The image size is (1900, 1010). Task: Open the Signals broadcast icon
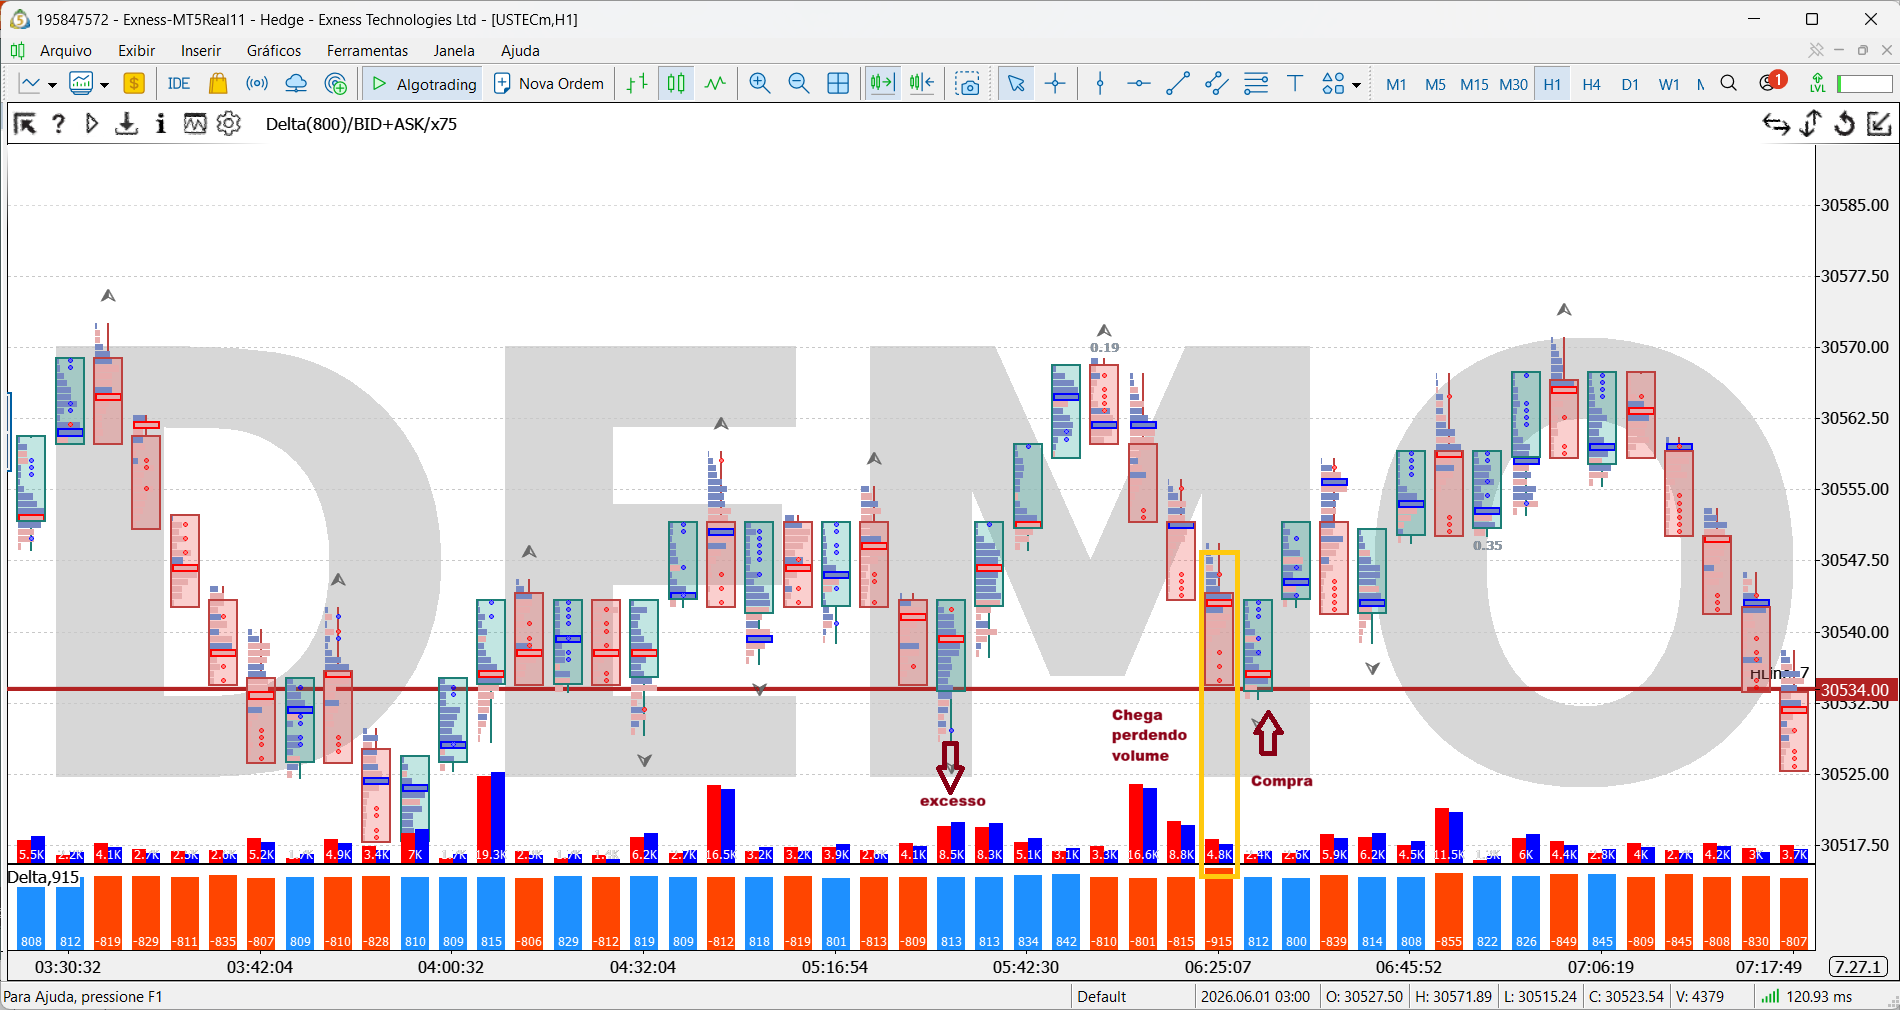coord(257,84)
